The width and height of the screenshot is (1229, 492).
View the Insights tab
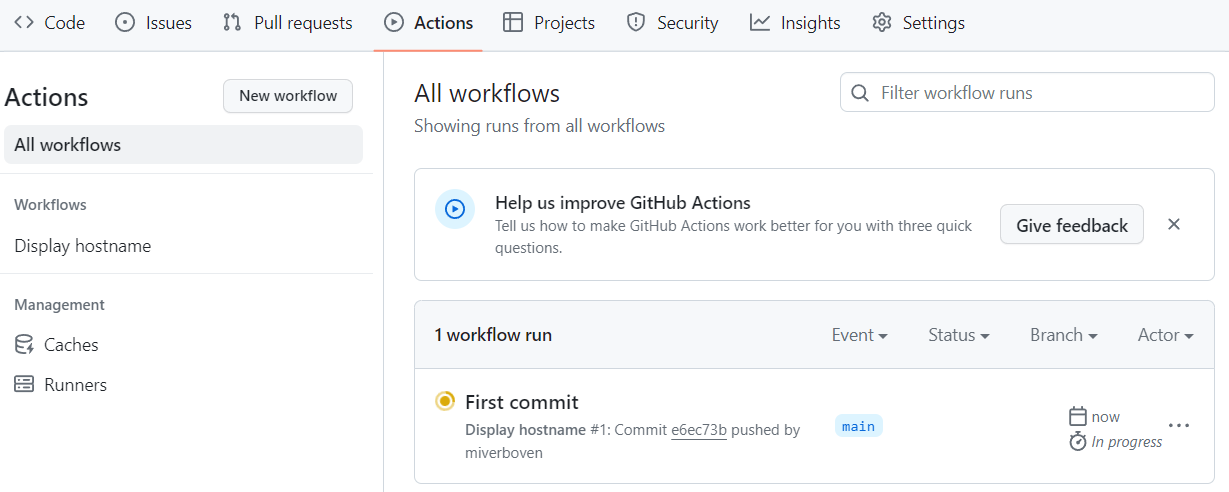click(795, 22)
